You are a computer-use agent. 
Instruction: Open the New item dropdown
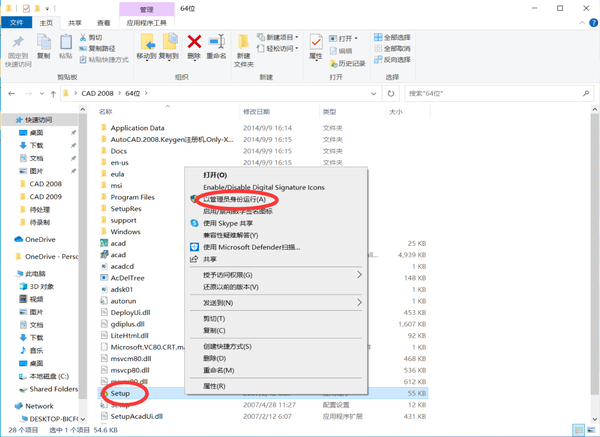click(x=278, y=37)
